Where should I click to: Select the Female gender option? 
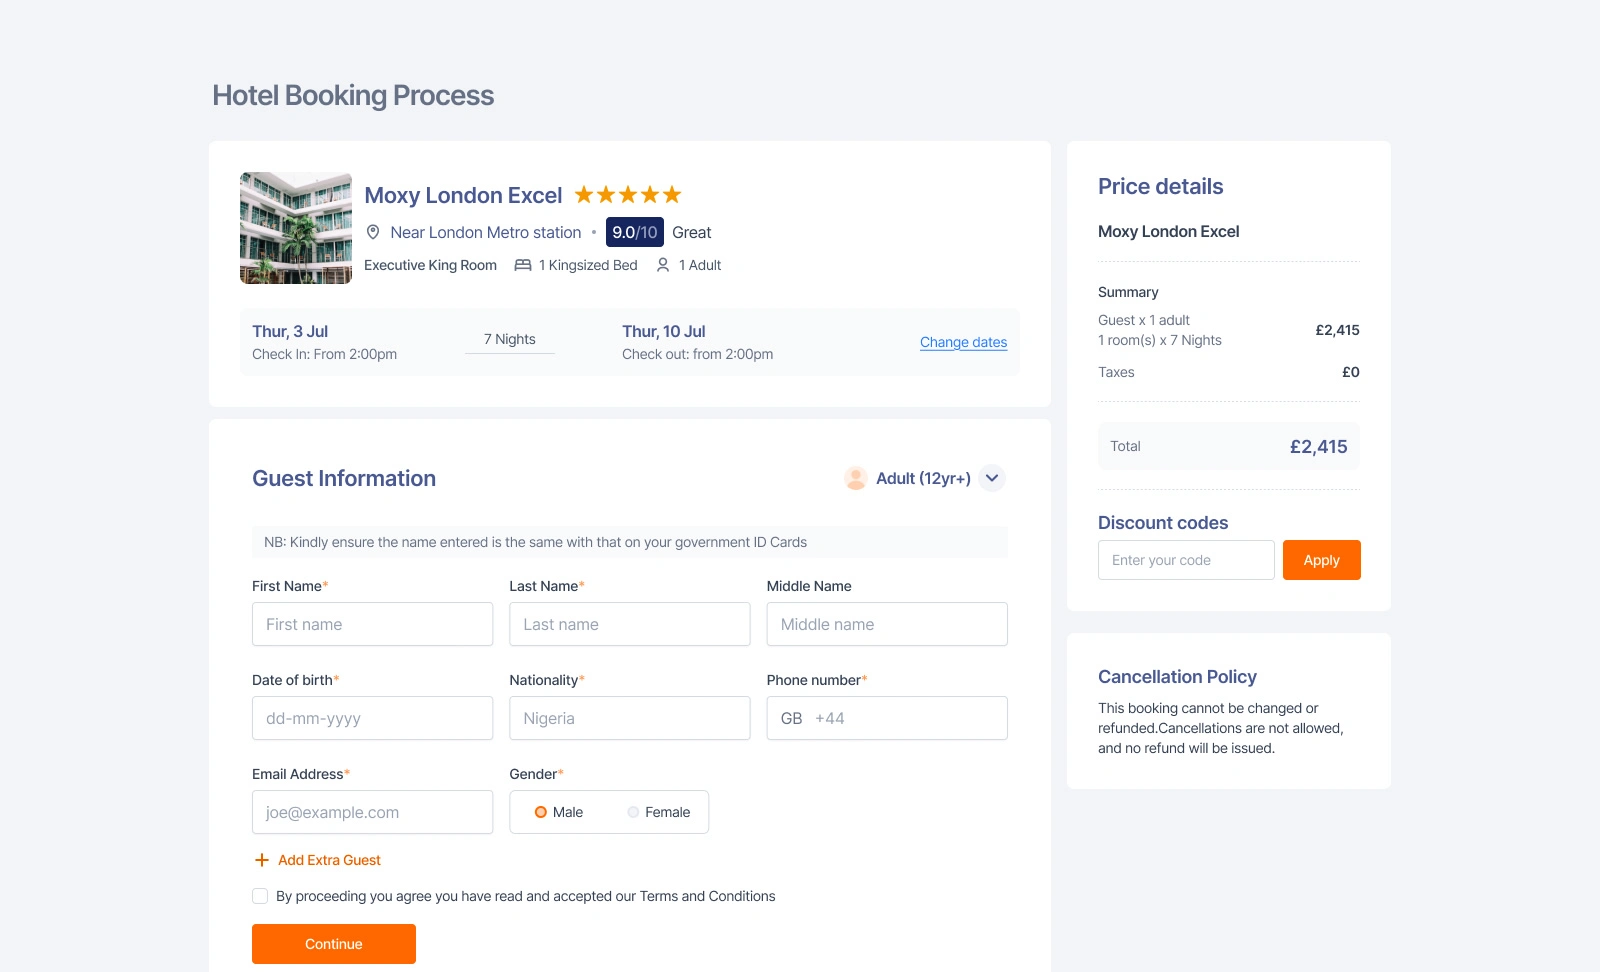(633, 812)
